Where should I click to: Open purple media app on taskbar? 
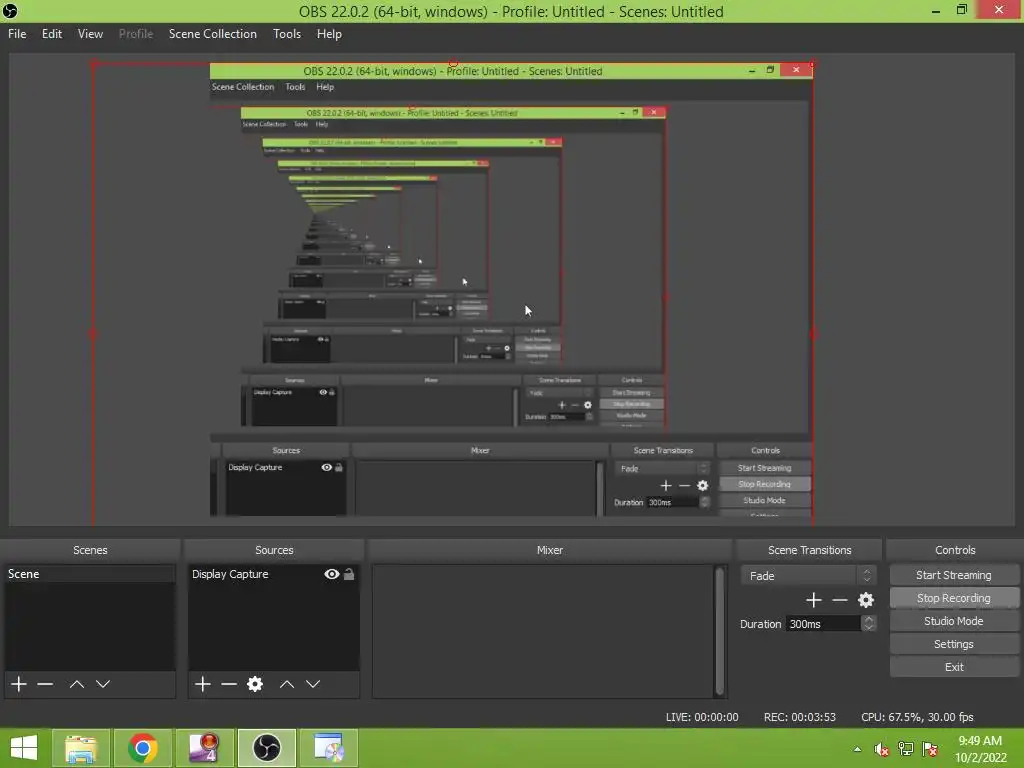[204, 748]
